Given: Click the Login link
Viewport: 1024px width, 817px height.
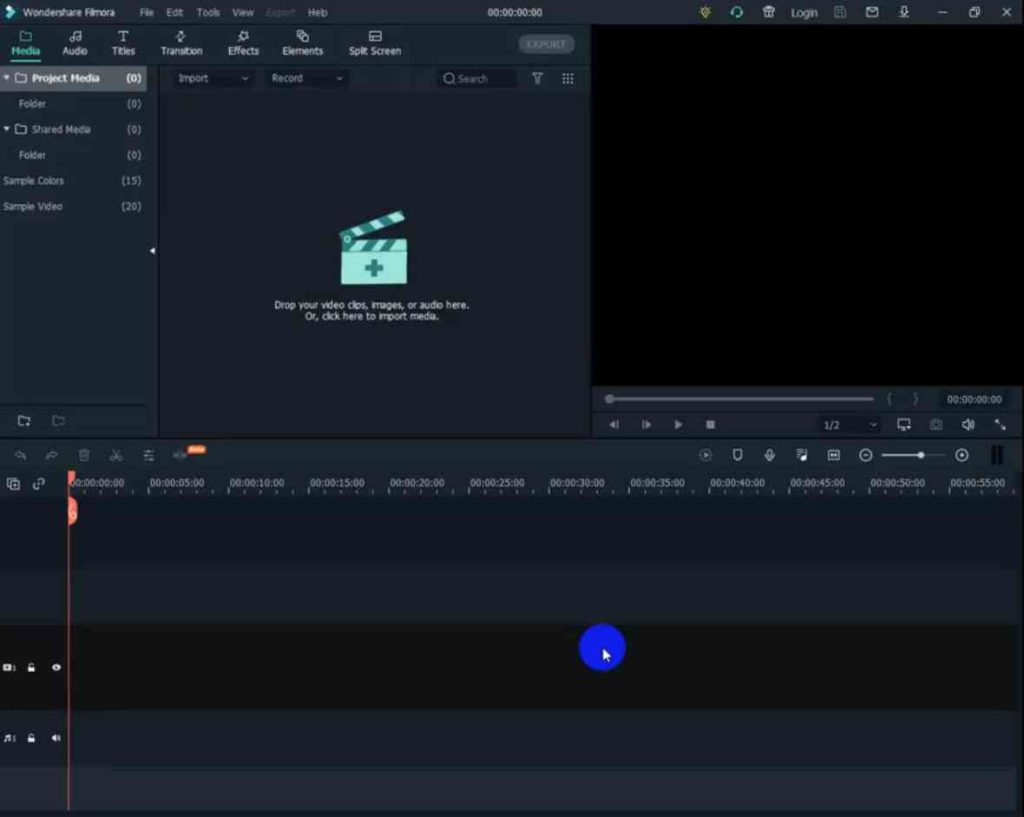Looking at the screenshot, I should (x=804, y=12).
